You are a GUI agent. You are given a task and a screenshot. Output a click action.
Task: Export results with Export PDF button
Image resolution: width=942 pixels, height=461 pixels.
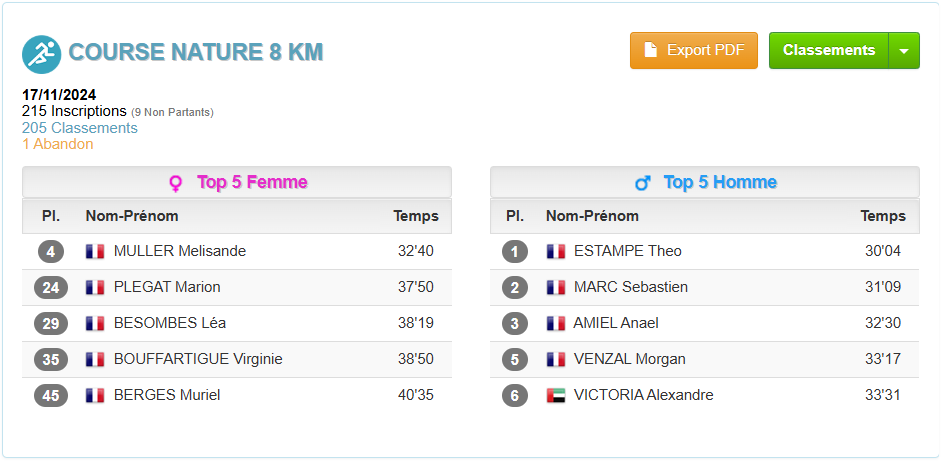coord(694,50)
